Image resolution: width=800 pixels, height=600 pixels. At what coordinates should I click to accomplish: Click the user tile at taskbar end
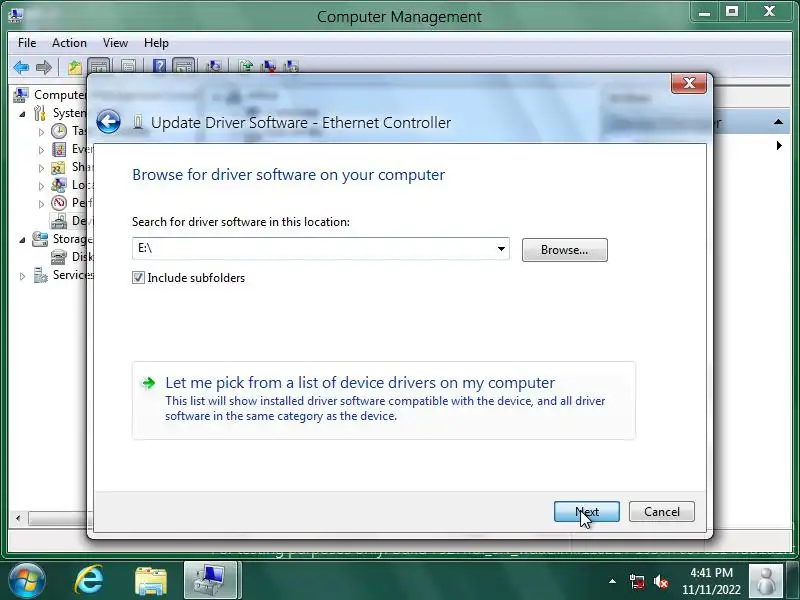[766, 581]
